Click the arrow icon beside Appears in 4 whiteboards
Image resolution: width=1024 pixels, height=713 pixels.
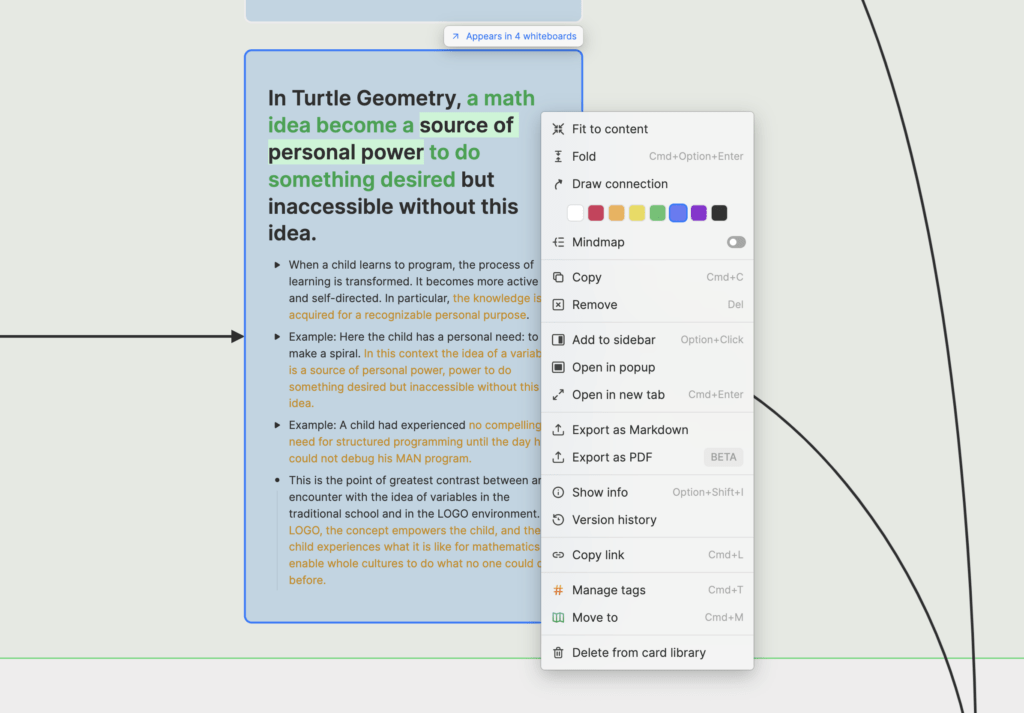click(x=455, y=37)
